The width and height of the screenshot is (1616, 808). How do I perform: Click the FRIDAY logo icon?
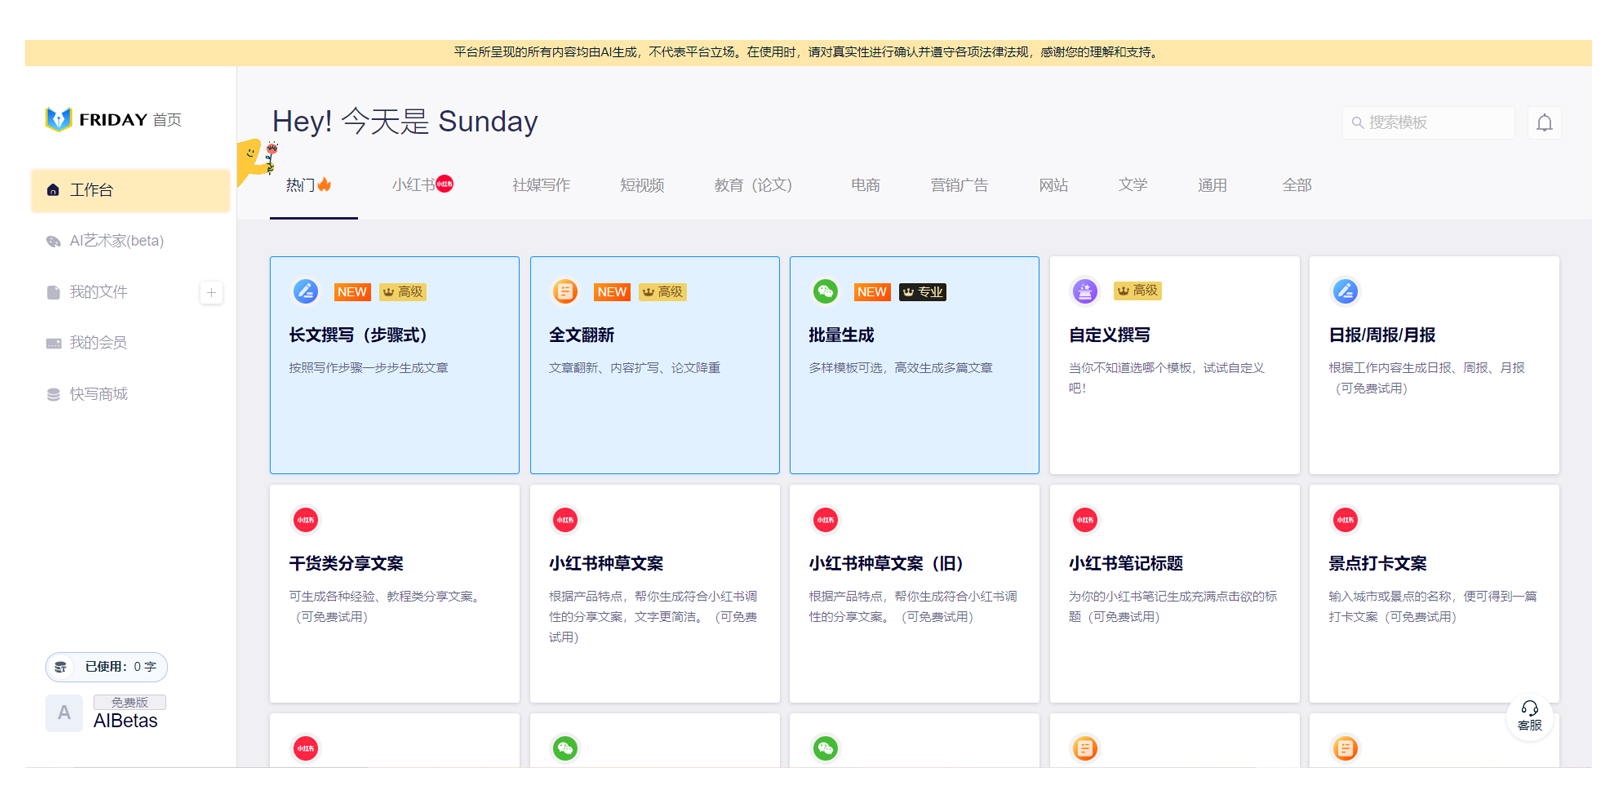(x=58, y=119)
